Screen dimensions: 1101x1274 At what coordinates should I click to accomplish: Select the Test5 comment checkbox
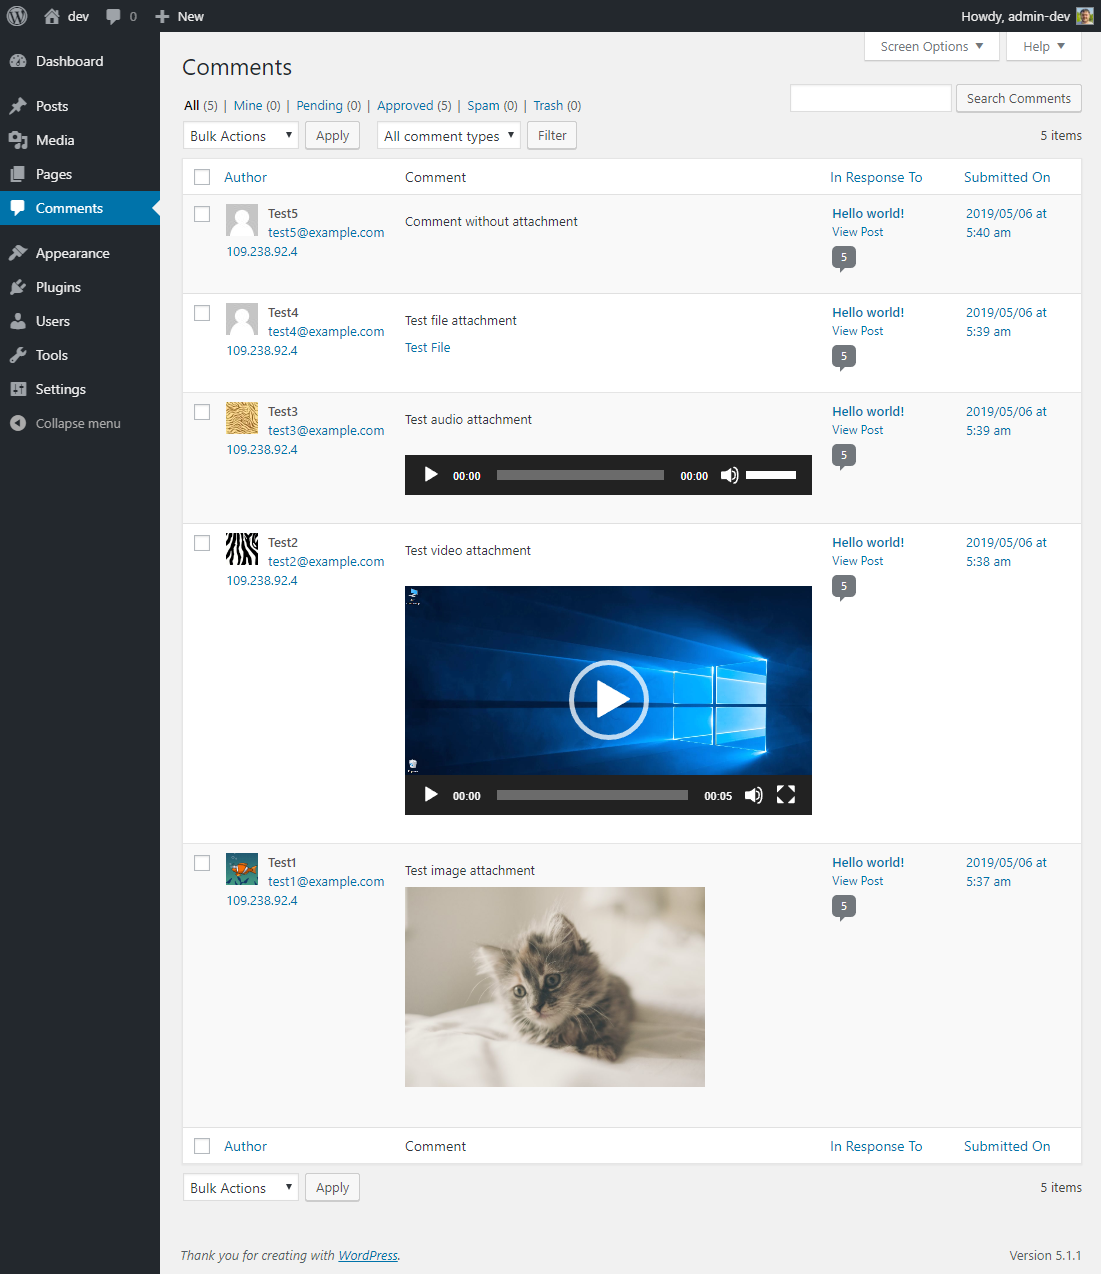(x=202, y=214)
